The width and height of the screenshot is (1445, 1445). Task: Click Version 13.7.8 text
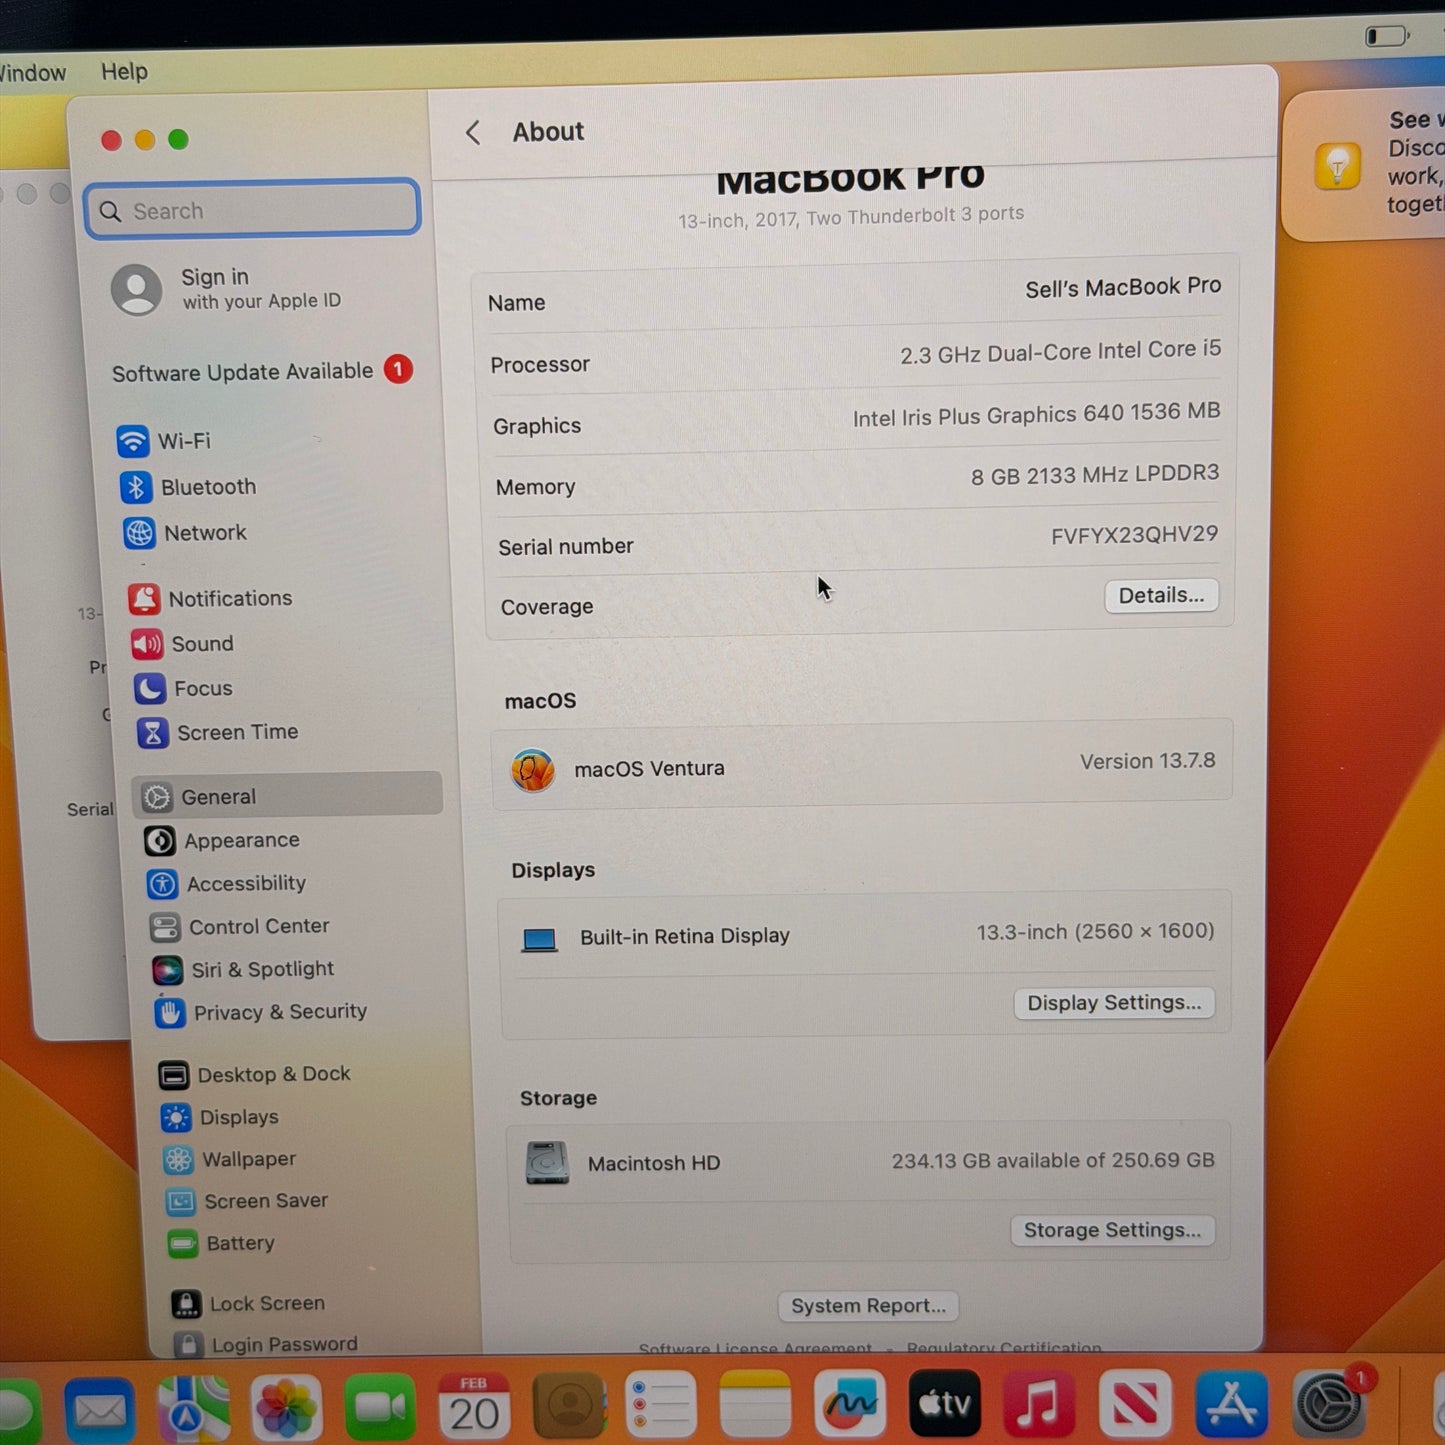pyautogui.click(x=1147, y=761)
